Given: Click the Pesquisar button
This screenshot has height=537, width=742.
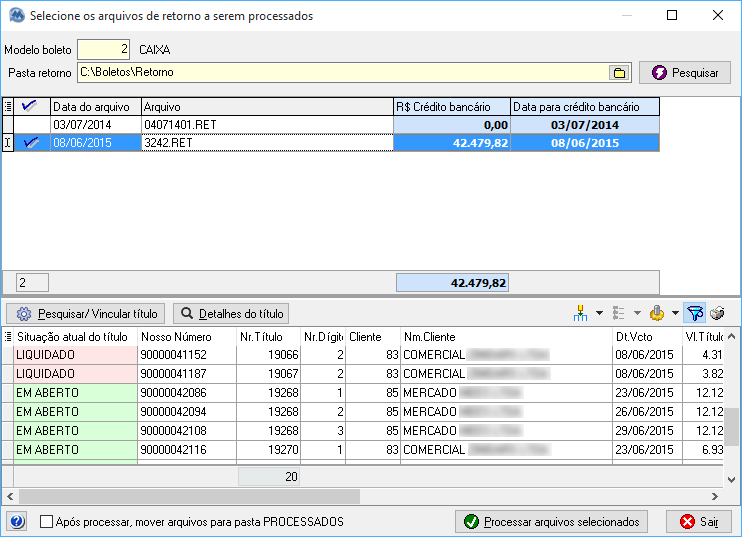Looking at the screenshot, I should click(685, 73).
